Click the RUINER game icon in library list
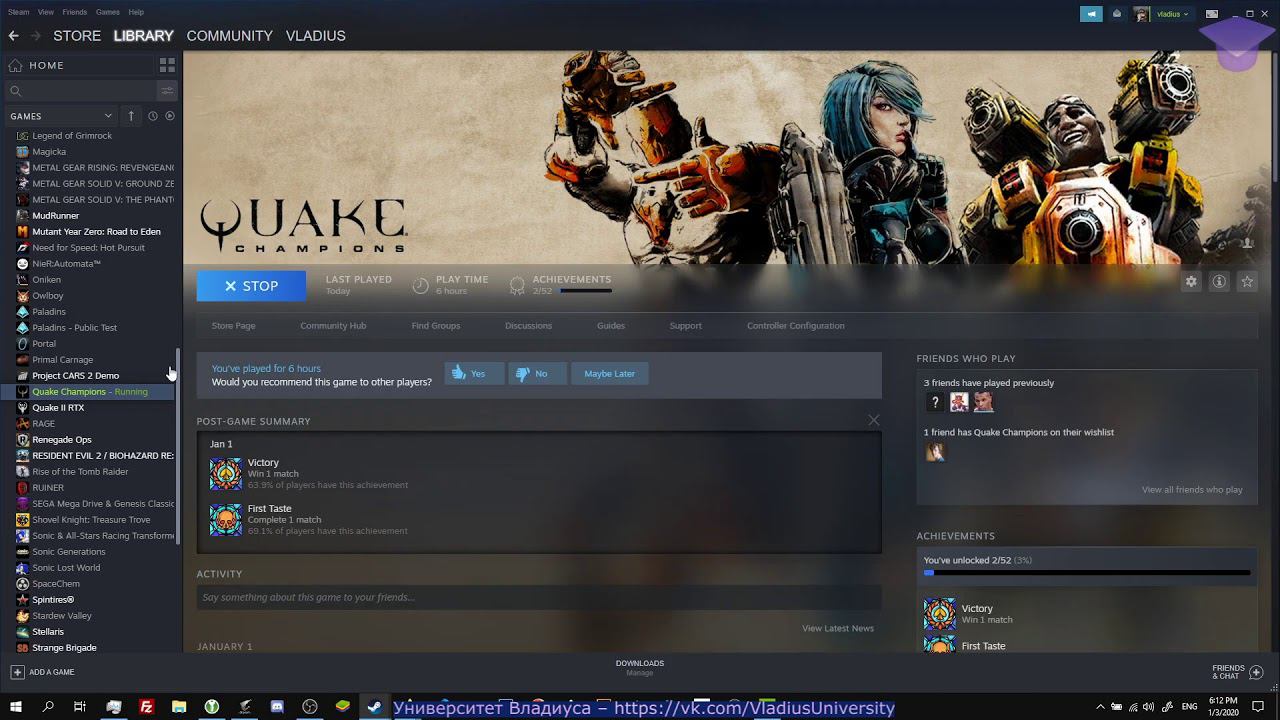Viewport: 1280px width, 720px height. point(23,488)
